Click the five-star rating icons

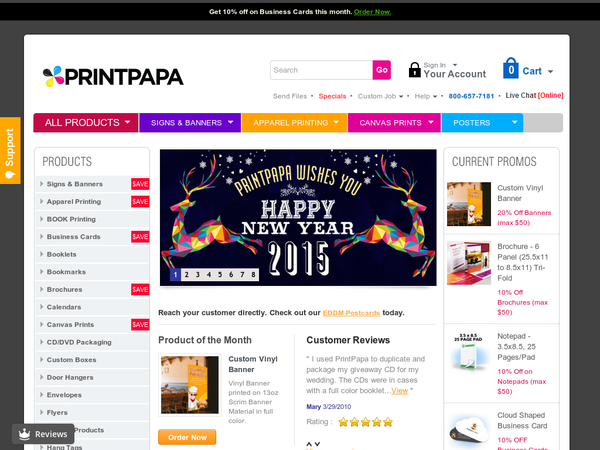click(366, 422)
